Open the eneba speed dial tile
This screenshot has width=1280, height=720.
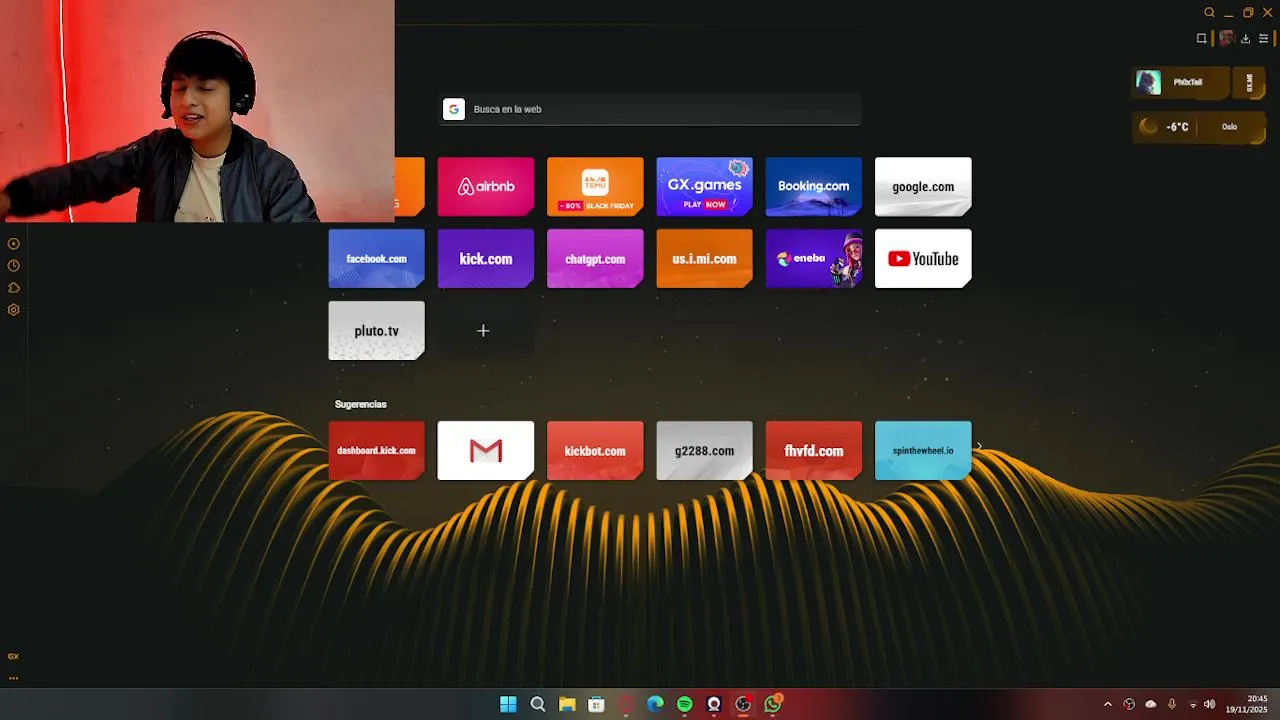[813, 258]
